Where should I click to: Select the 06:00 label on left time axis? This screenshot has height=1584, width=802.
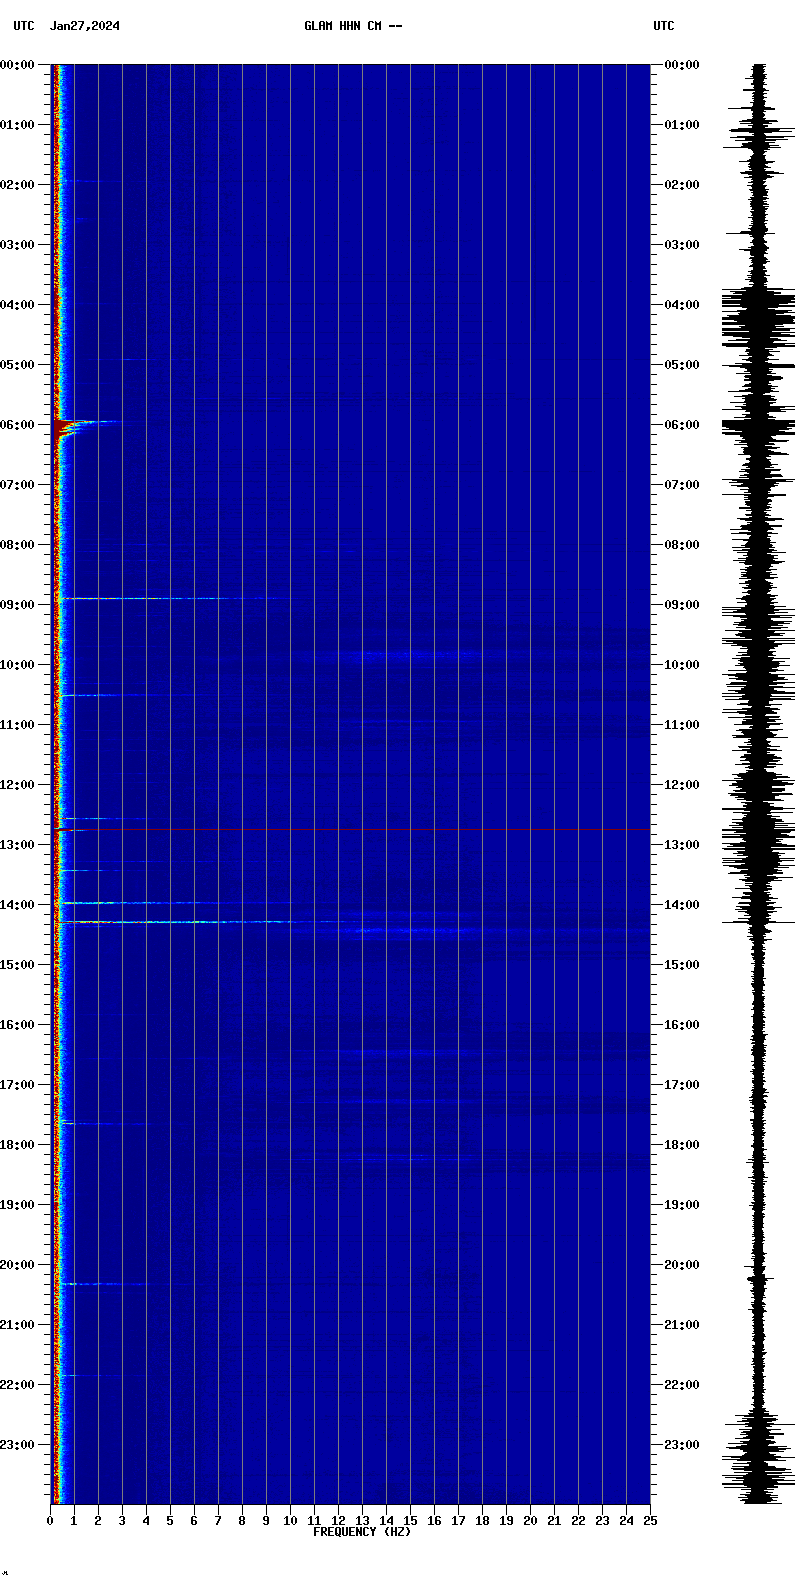pyautogui.click(x=18, y=425)
